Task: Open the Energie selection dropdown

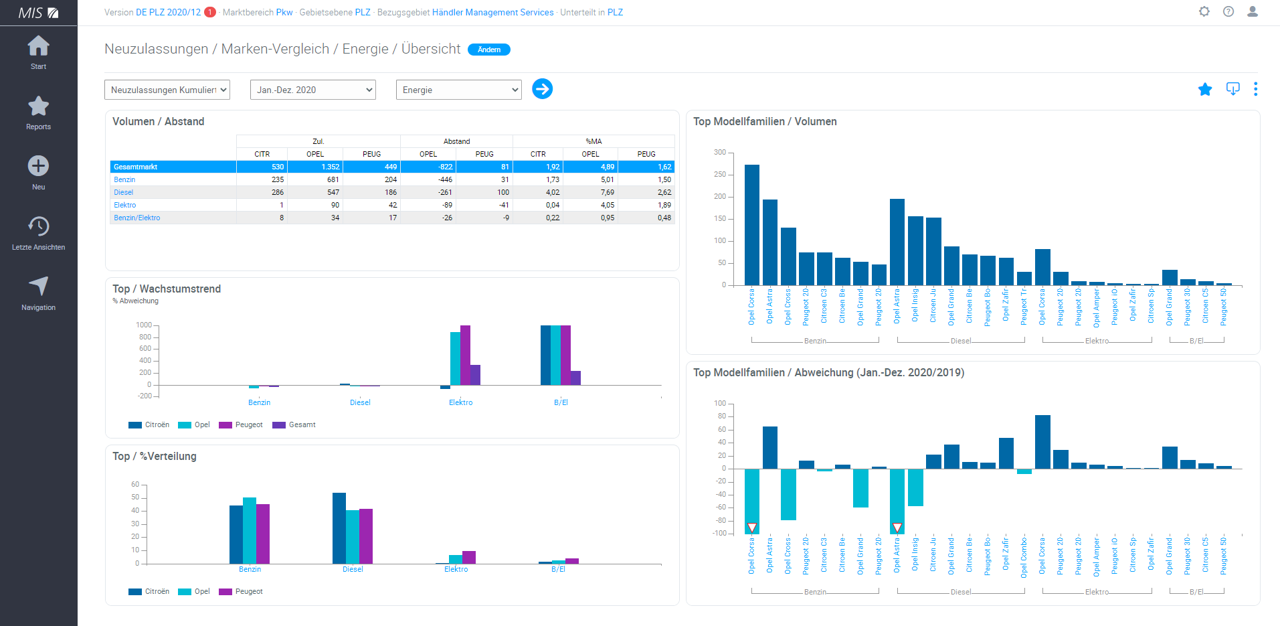Action: pyautogui.click(x=458, y=90)
